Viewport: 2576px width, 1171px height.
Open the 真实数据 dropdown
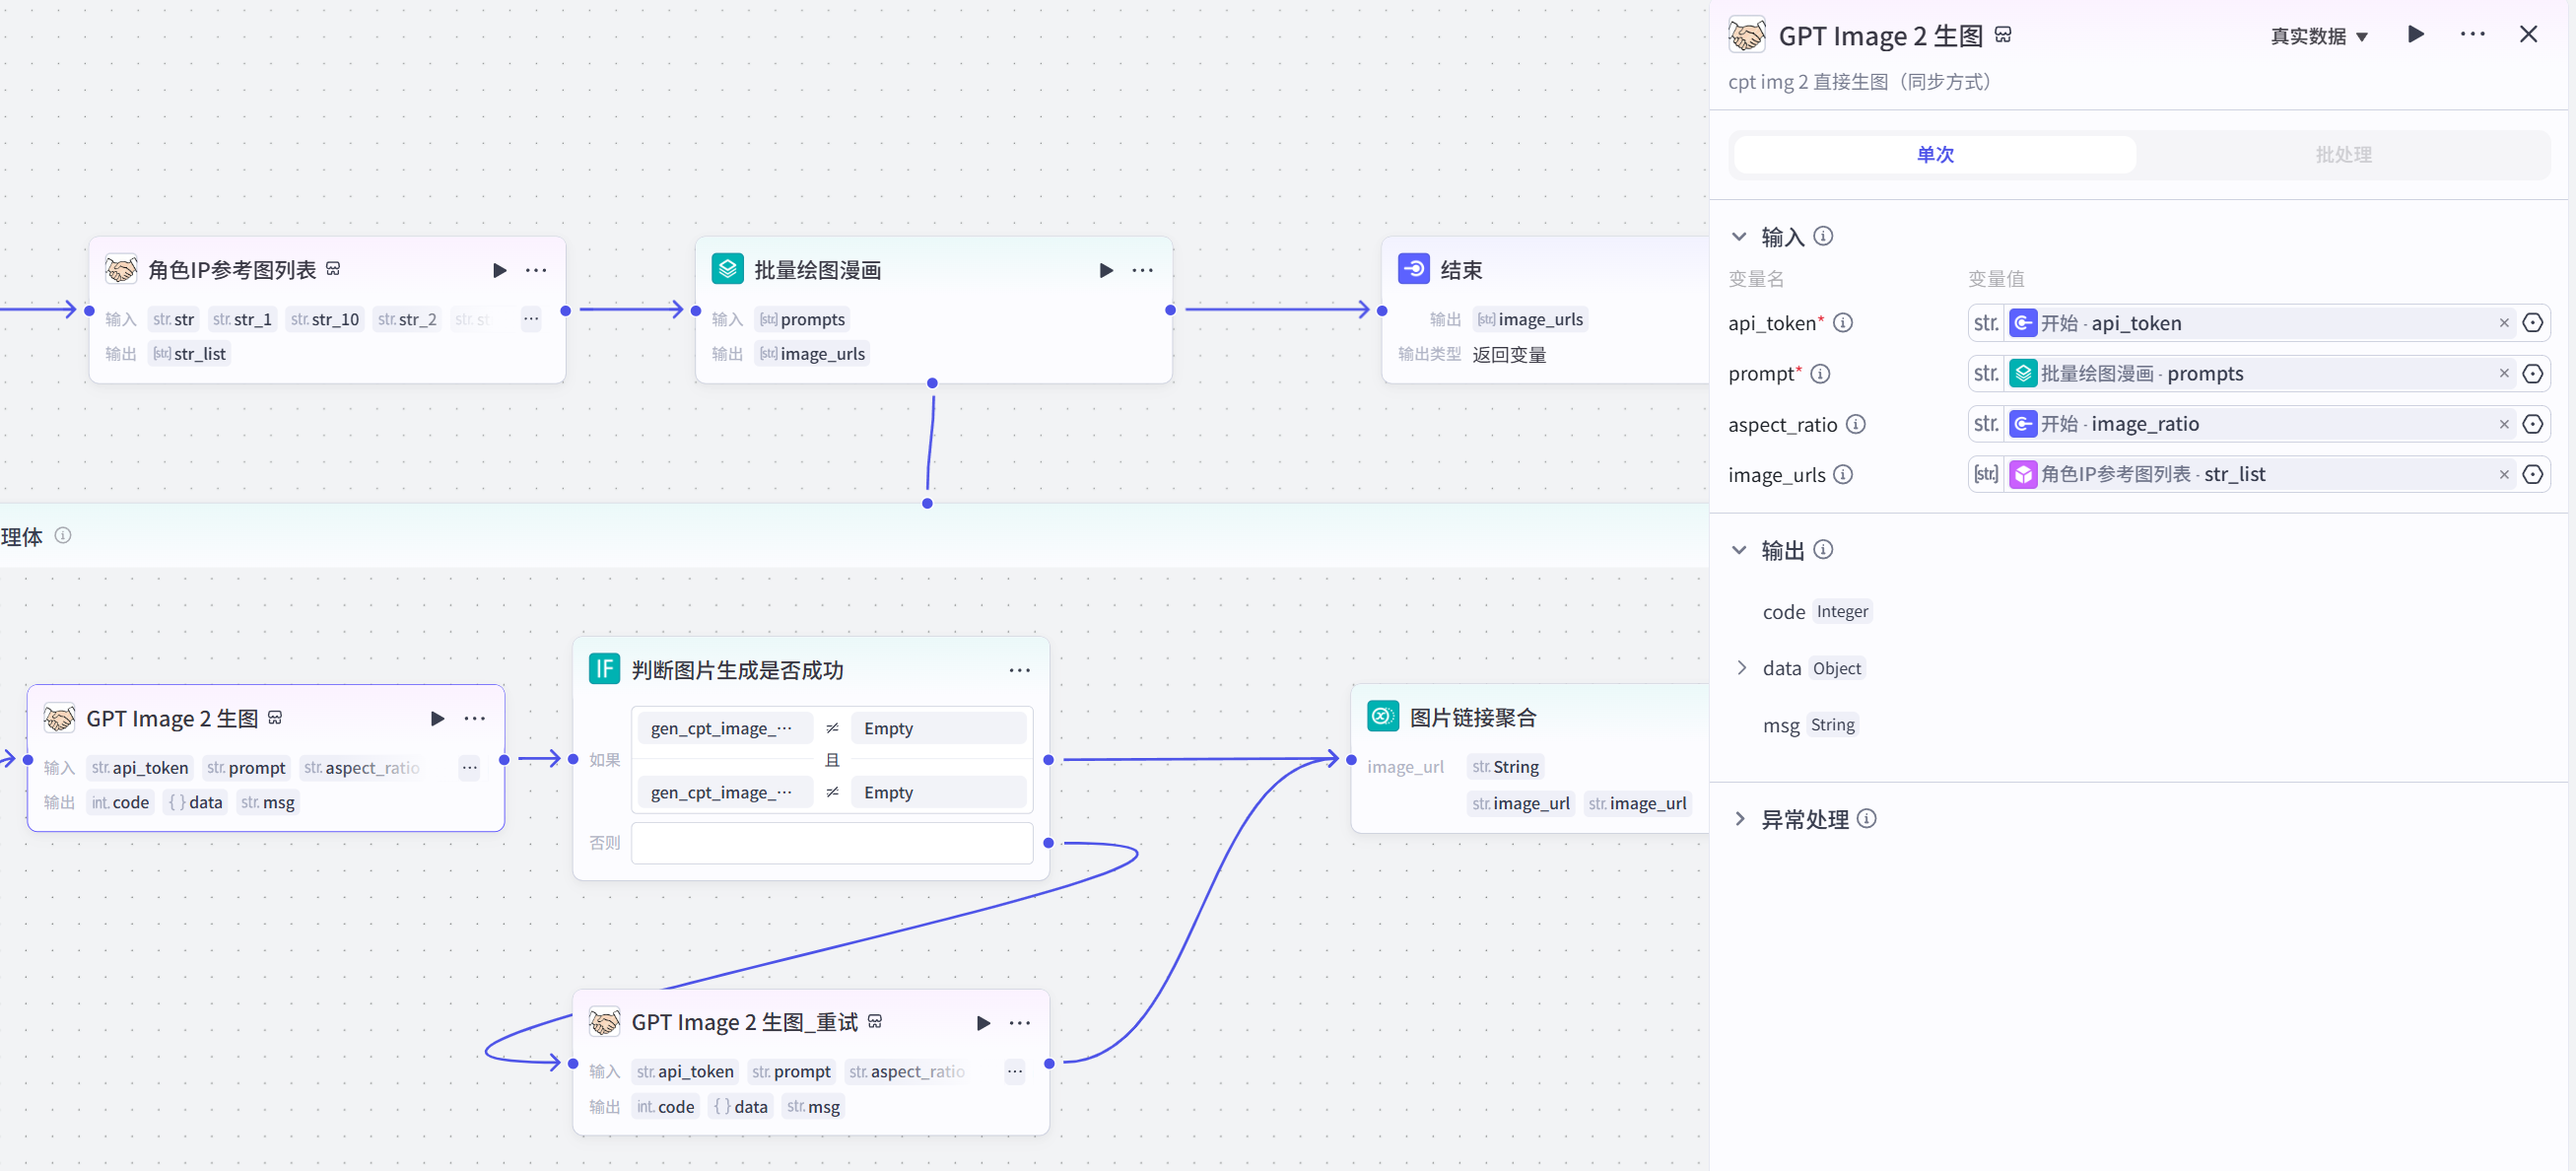tap(2318, 37)
